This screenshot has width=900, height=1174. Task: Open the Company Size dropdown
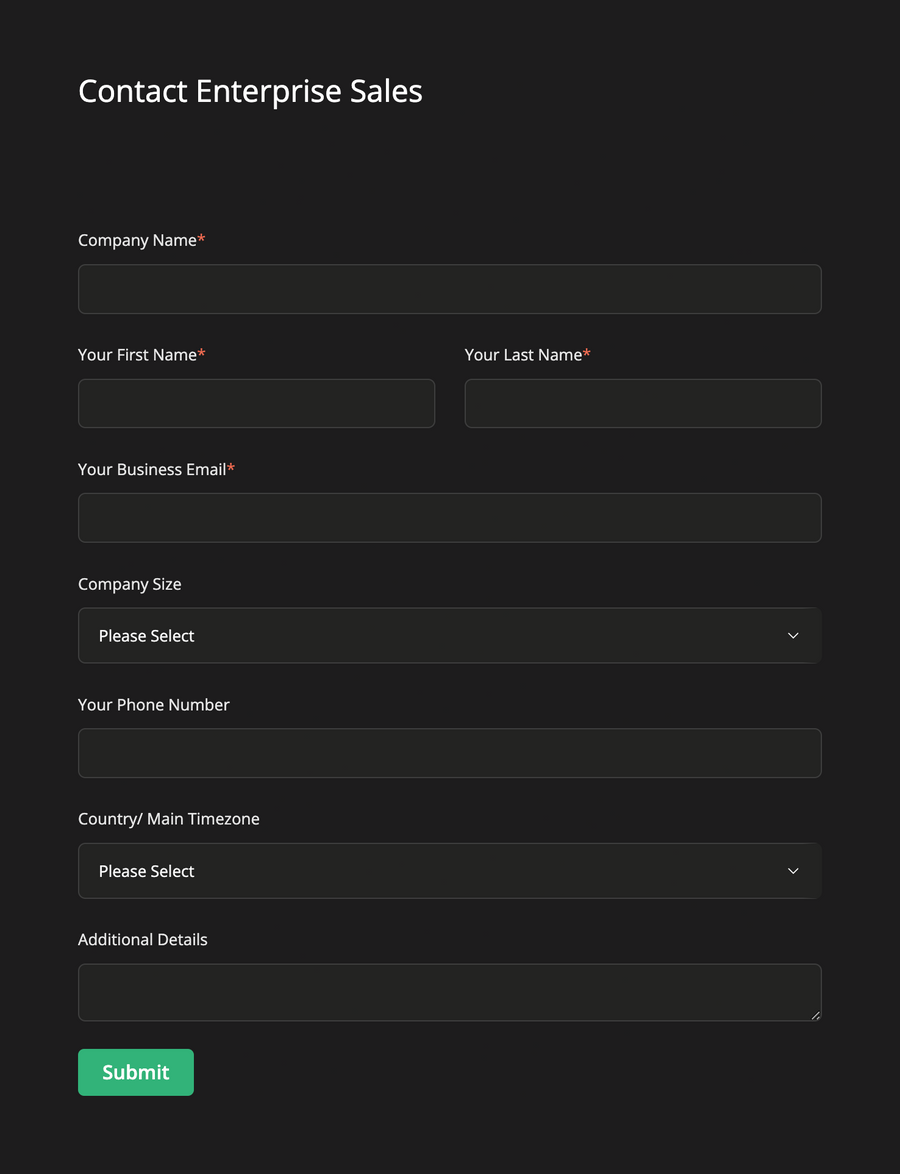point(449,635)
